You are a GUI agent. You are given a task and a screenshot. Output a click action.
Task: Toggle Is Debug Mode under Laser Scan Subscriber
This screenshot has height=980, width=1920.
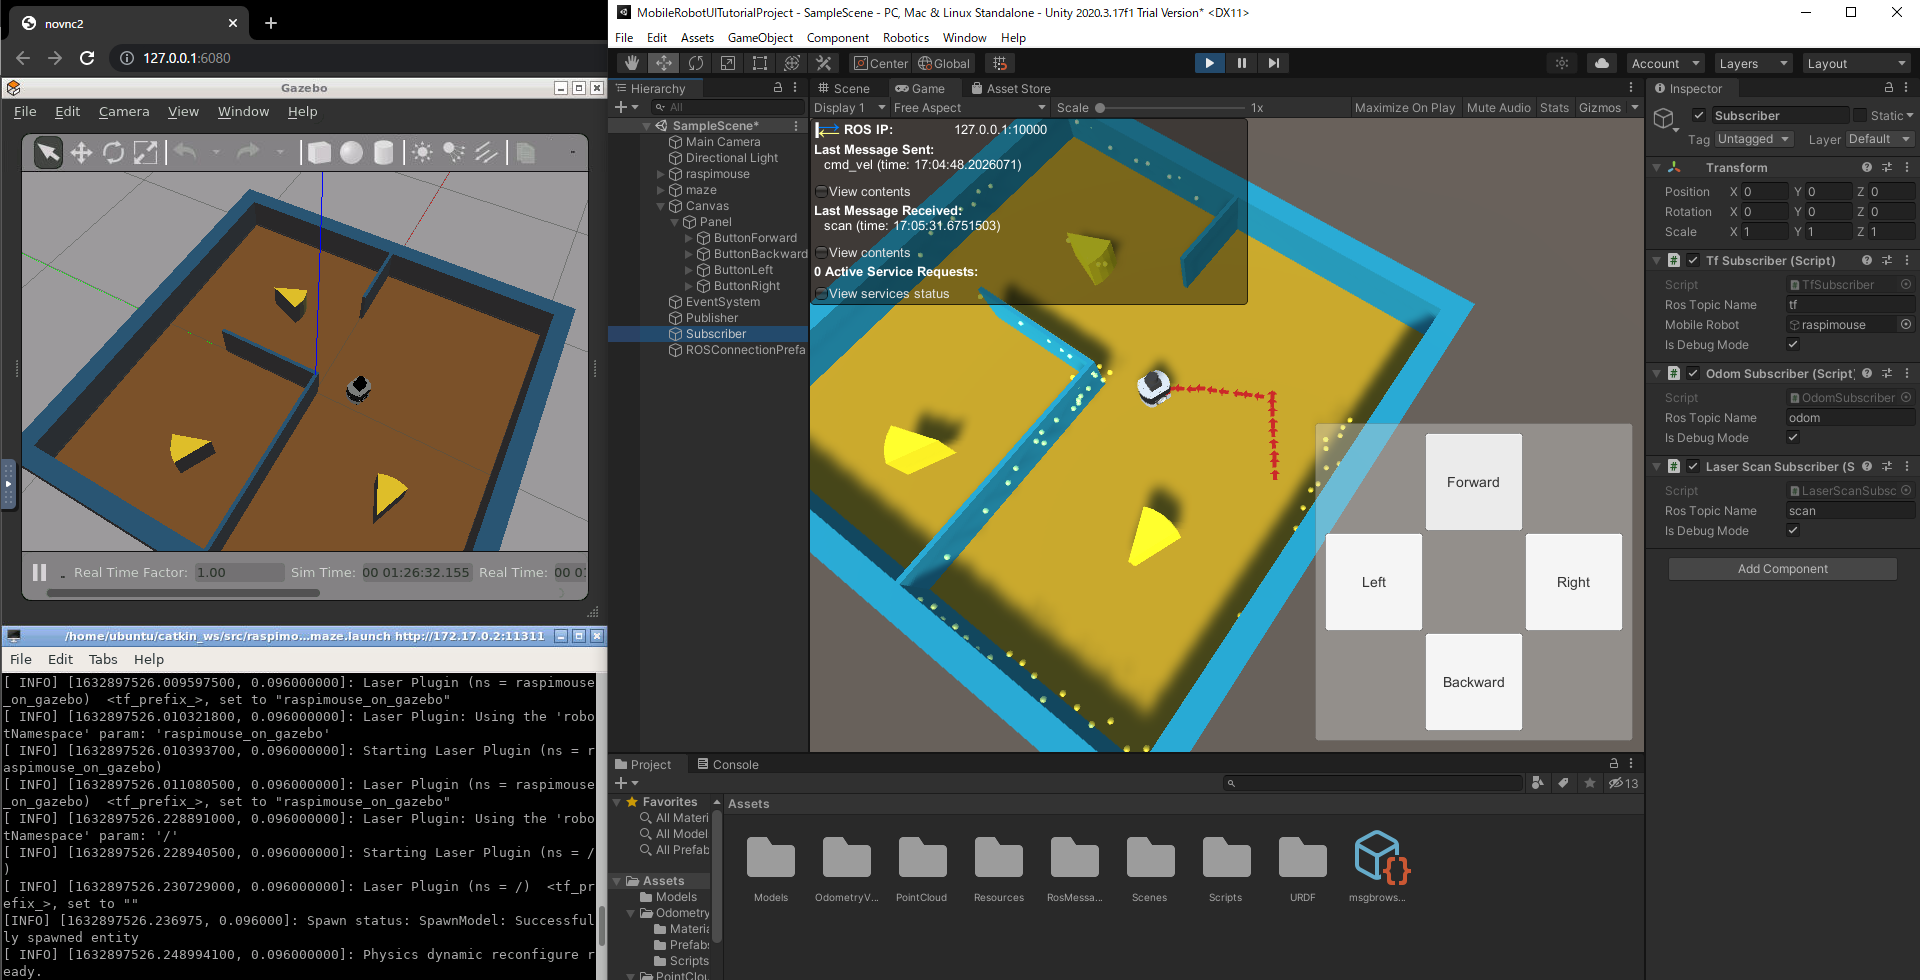pos(1793,530)
